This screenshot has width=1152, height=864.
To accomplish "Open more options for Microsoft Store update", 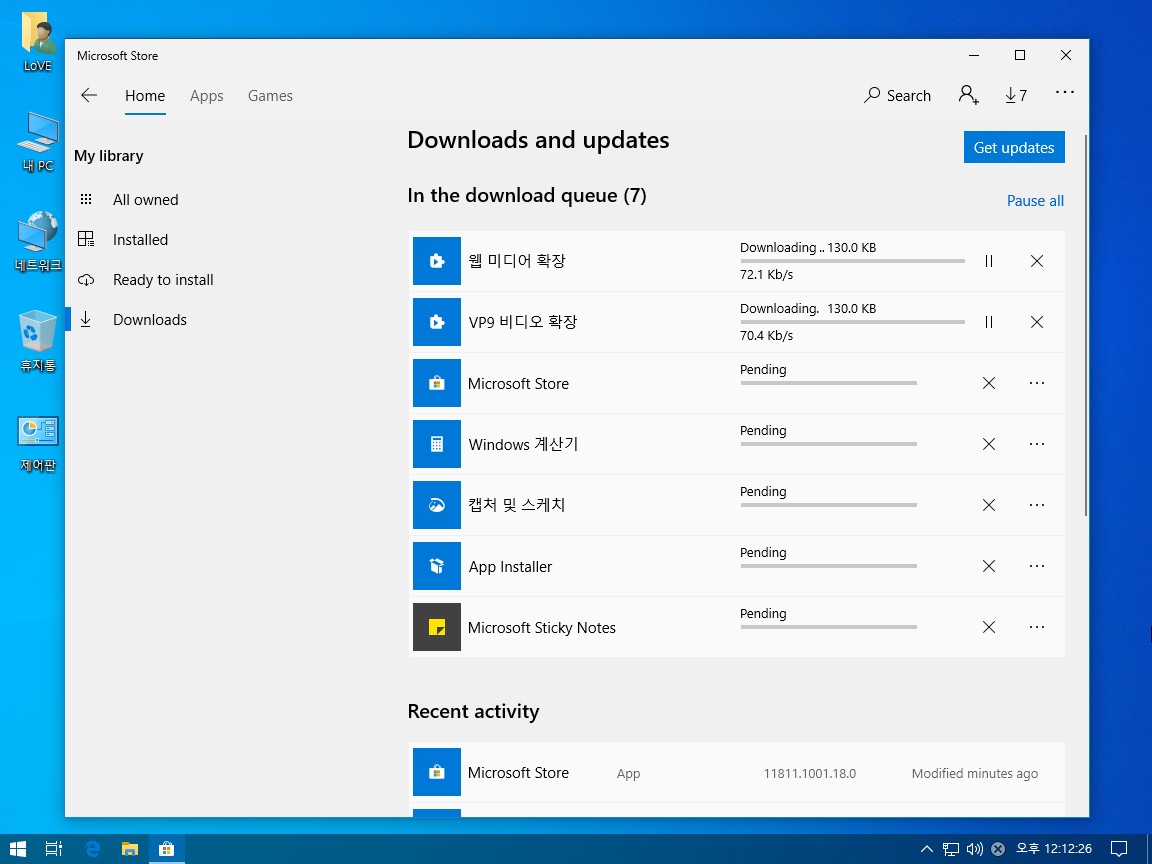I will coord(1037,383).
